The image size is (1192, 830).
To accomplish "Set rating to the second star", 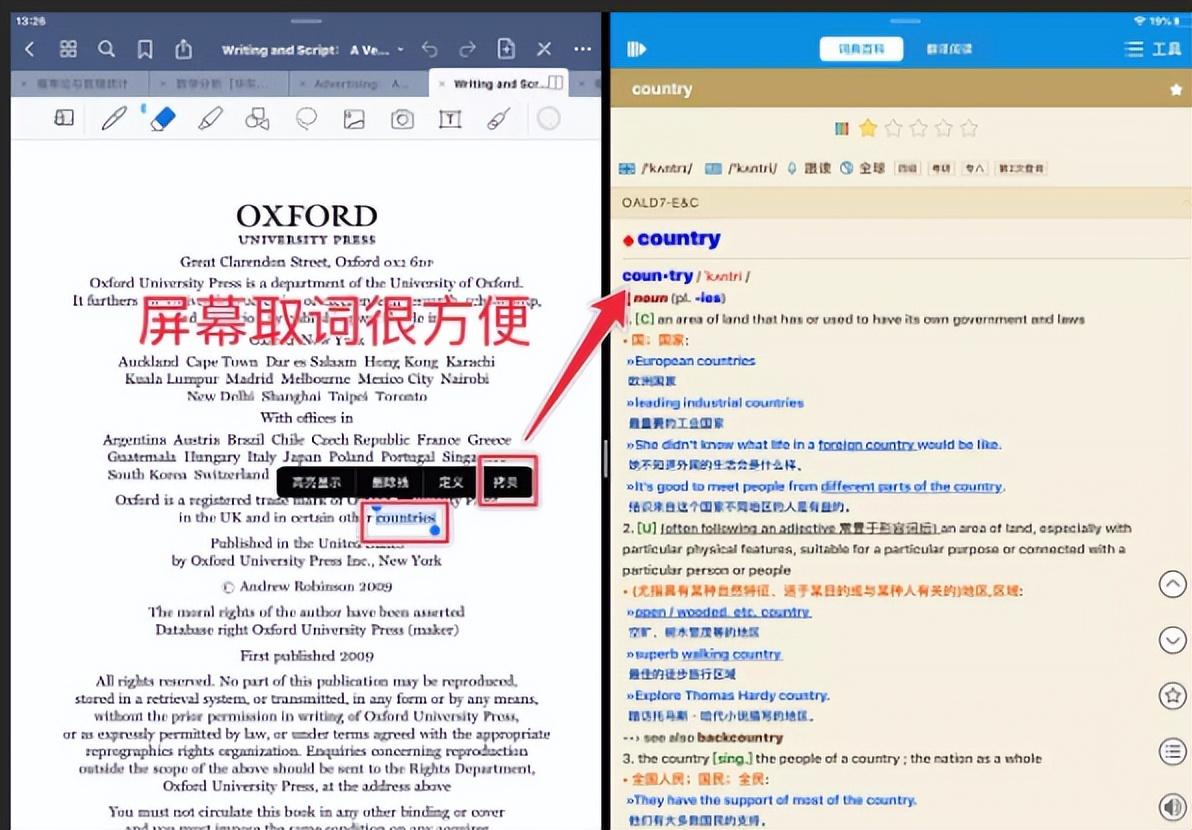I will tap(893, 128).
